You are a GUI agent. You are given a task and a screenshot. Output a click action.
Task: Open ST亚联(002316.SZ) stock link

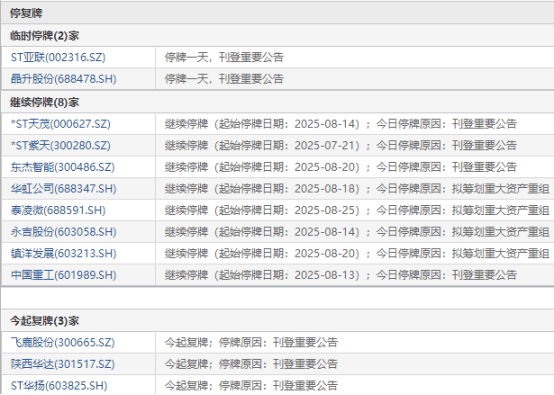pos(58,57)
